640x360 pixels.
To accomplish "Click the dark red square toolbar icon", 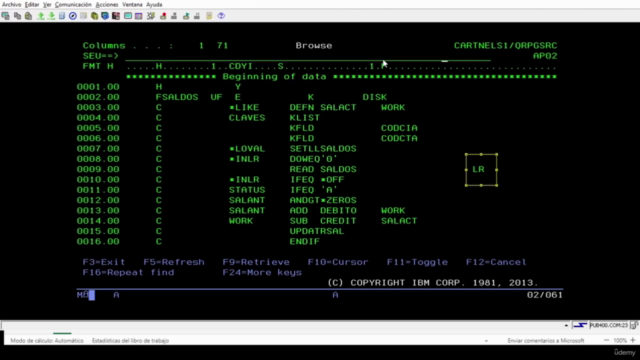I will pyautogui.click(x=116, y=16).
